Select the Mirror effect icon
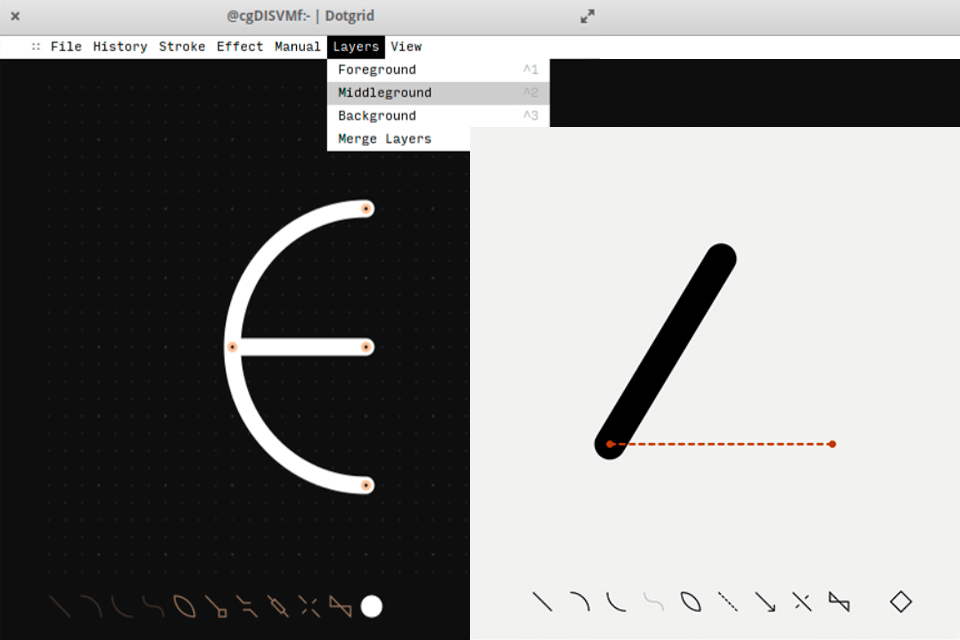960x640 pixels. click(839, 602)
